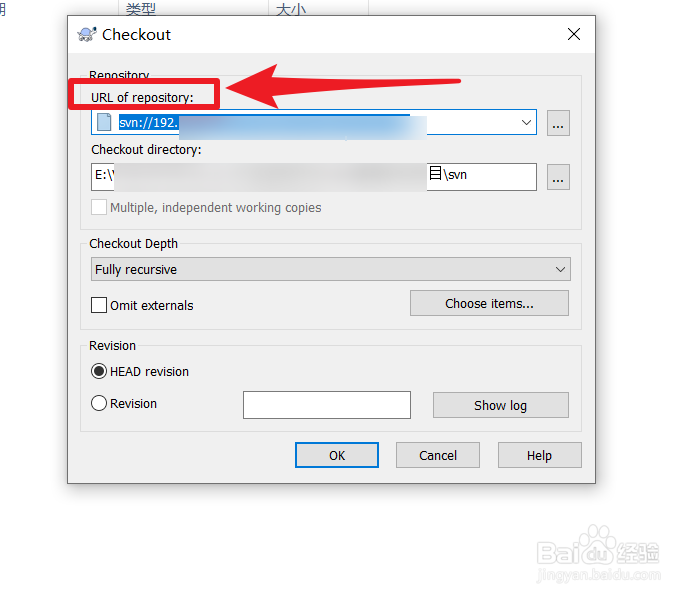Click the file icon in the URL field
This screenshot has height=600, width=700.
point(104,122)
